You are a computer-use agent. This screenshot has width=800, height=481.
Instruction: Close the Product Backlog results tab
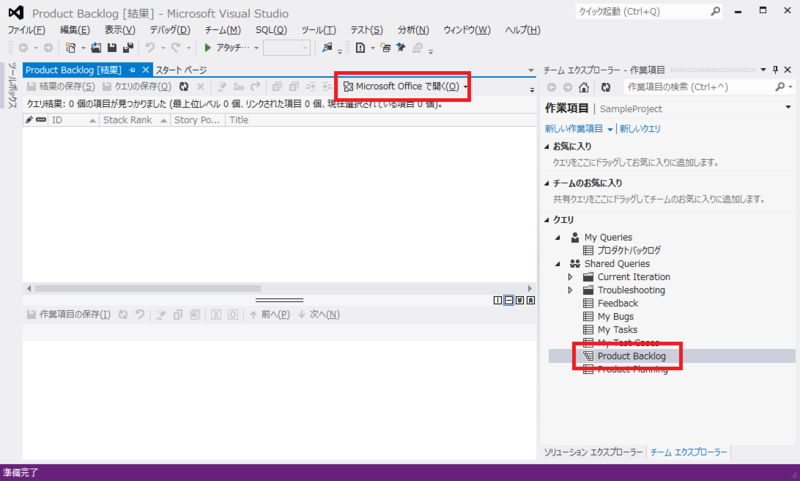point(145,70)
